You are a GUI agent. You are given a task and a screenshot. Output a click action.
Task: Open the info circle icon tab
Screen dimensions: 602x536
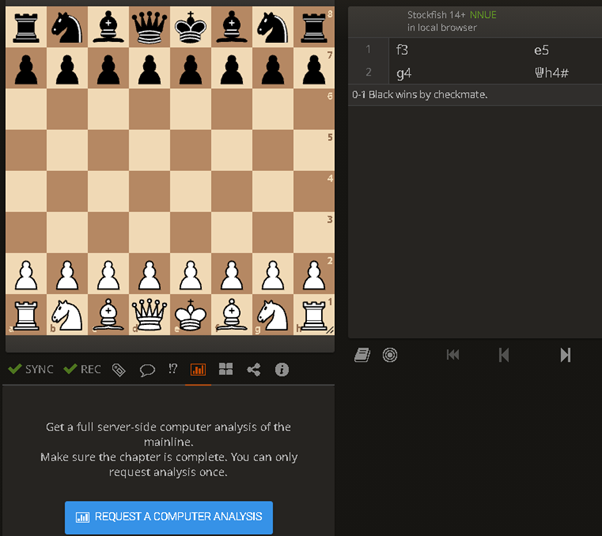pos(281,369)
